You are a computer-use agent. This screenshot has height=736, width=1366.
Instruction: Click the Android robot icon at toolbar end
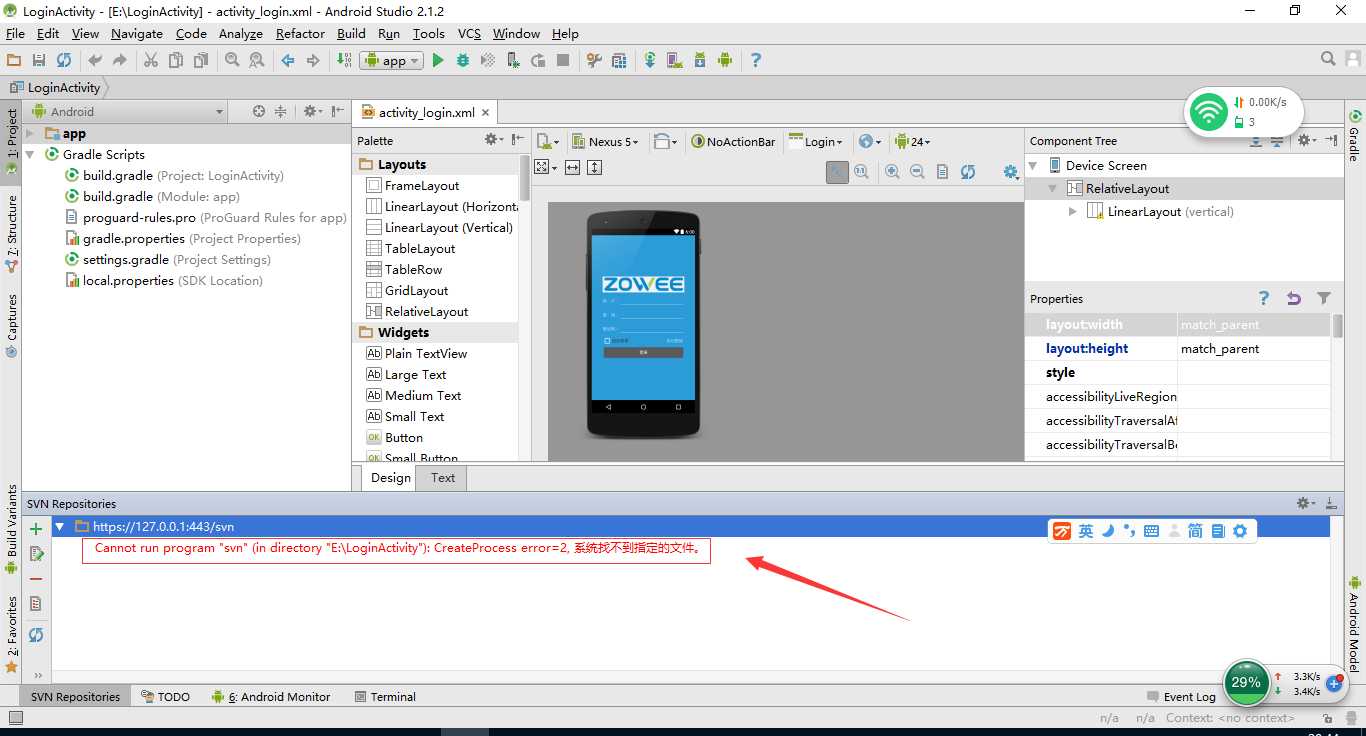[x=725, y=60]
